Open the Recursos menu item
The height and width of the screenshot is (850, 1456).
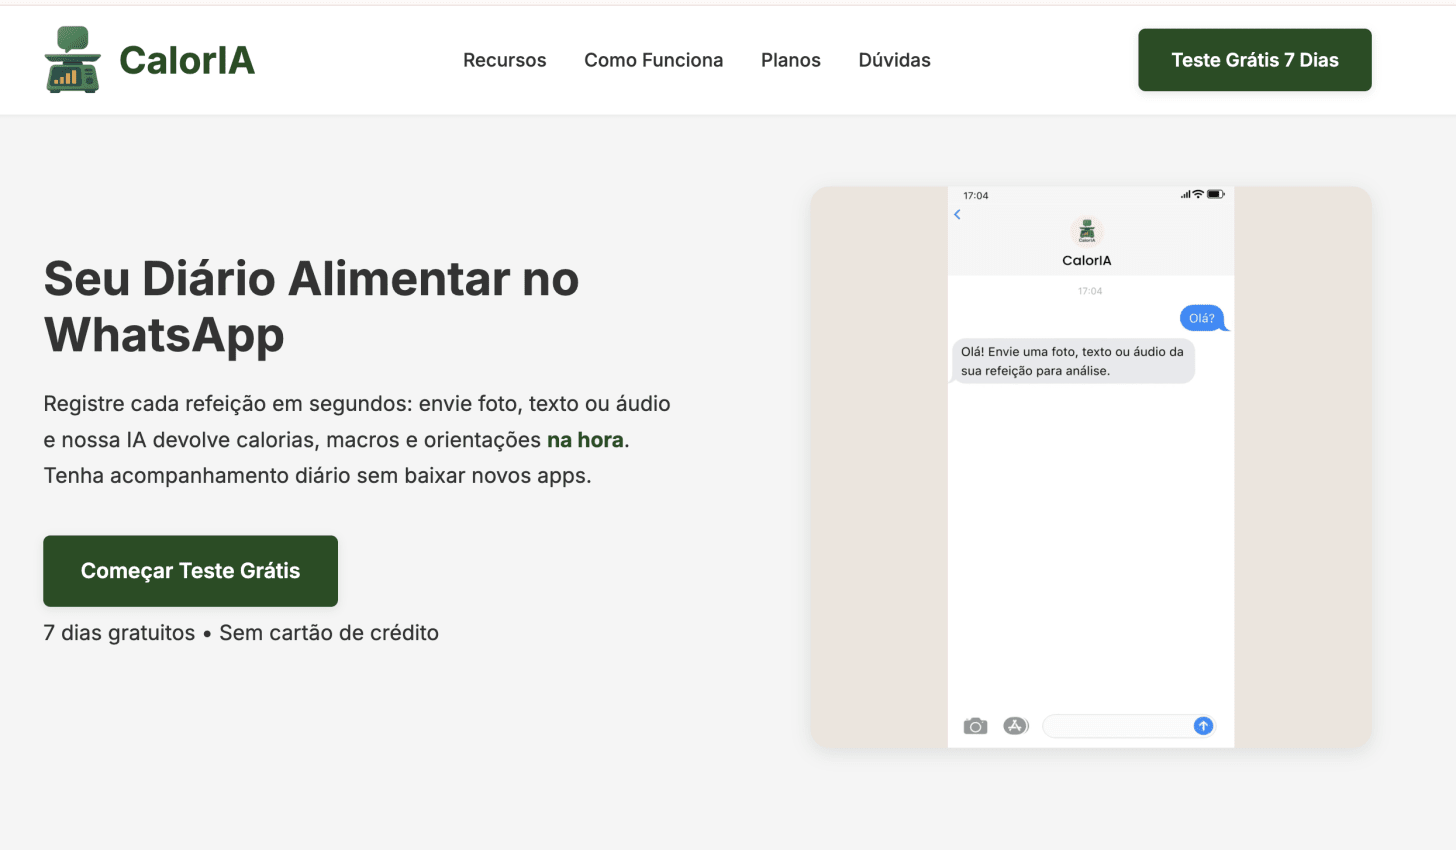point(504,60)
